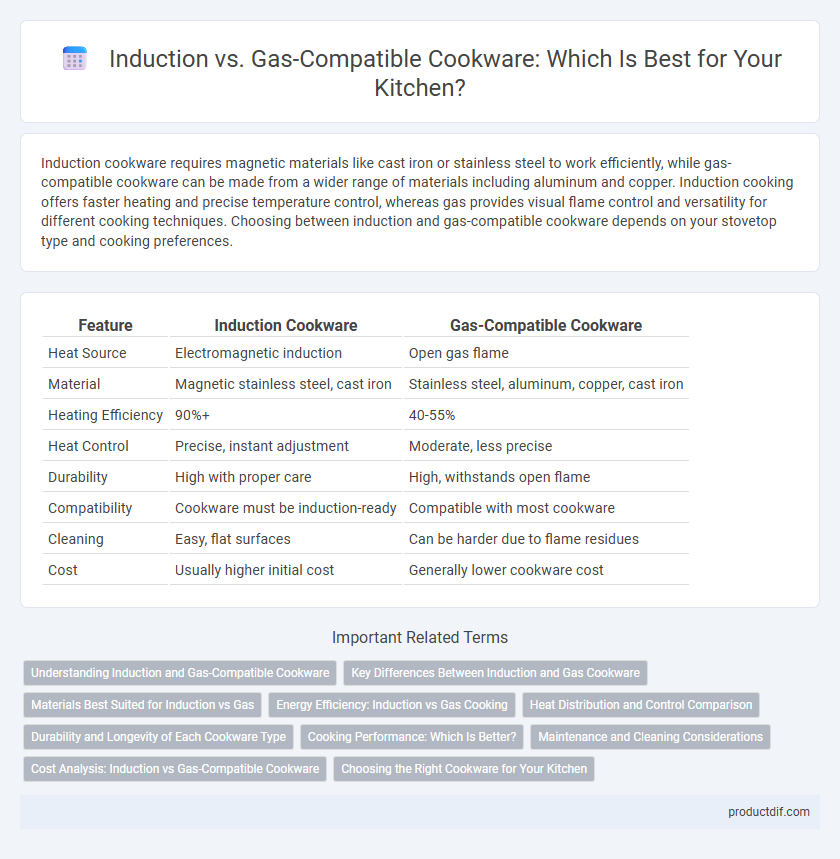Click the Feature column header
This screenshot has height=859, width=840.
105,325
